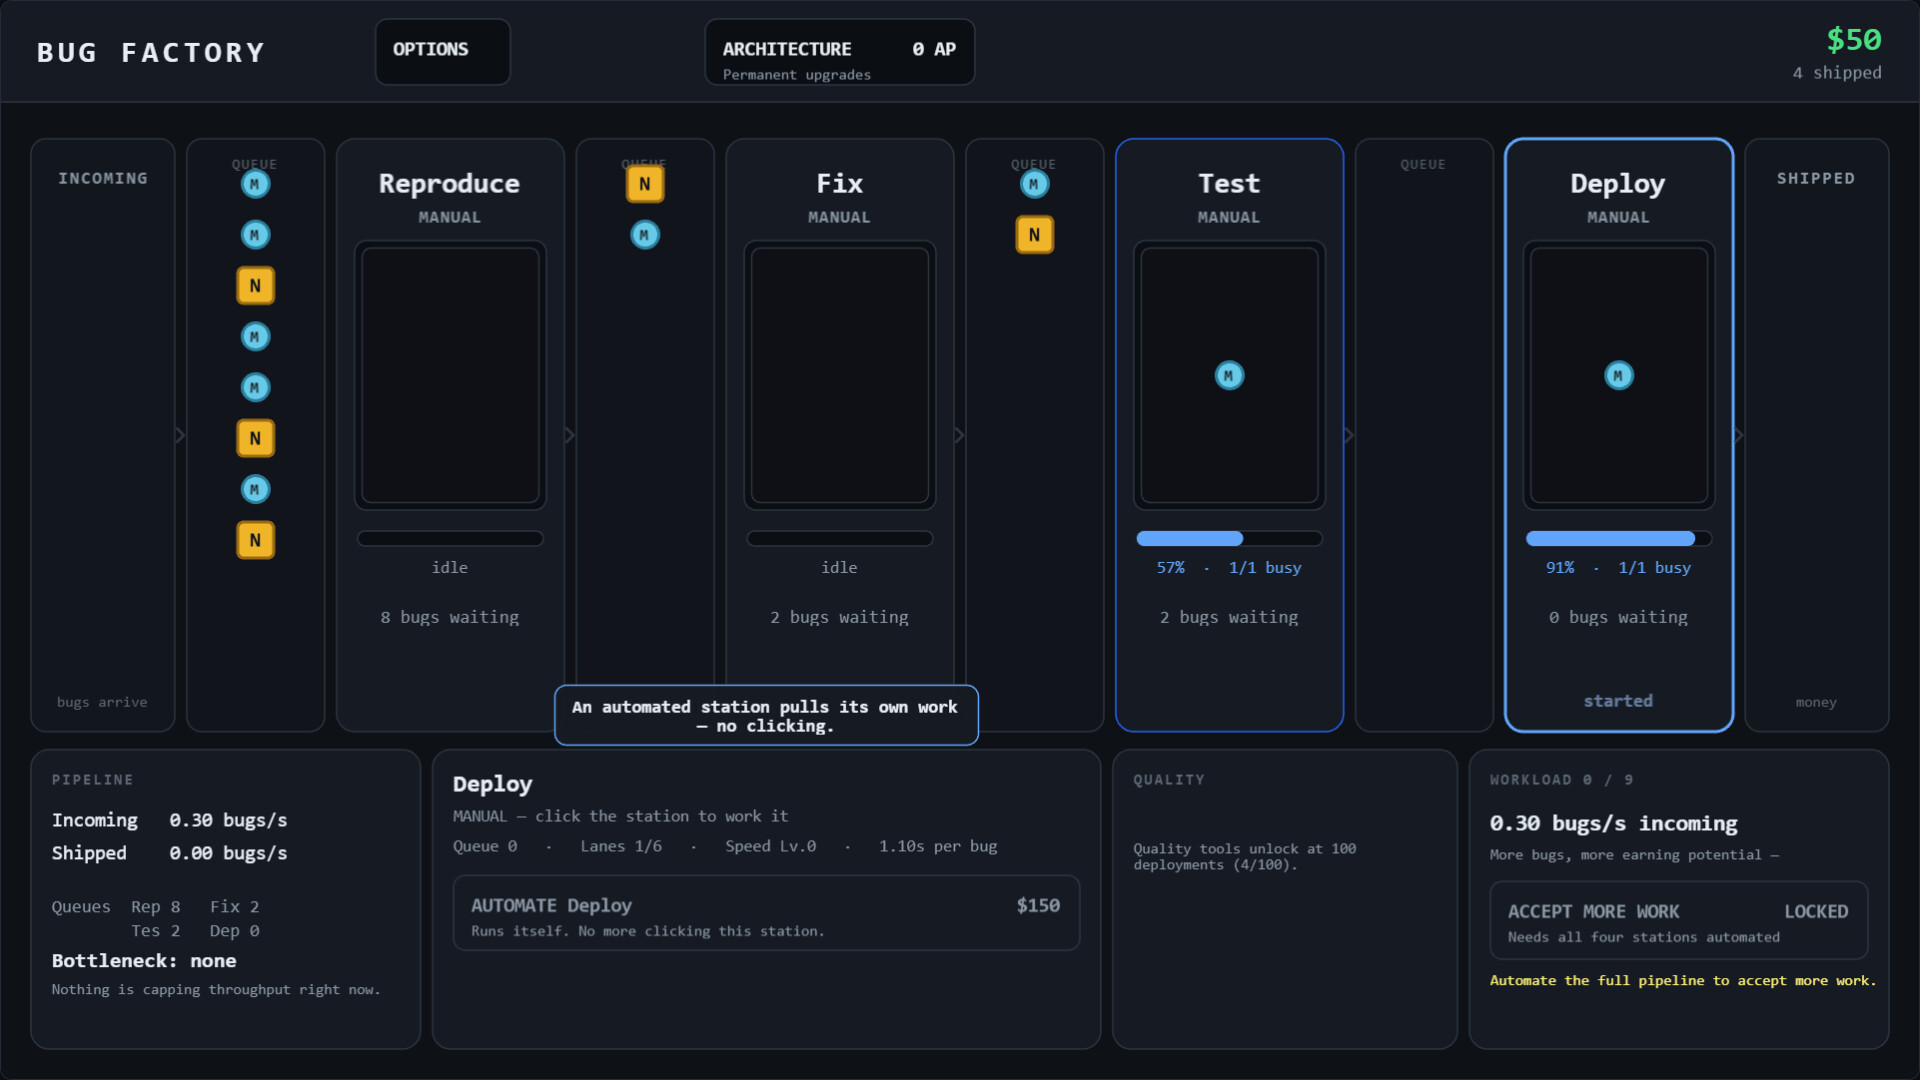
Task: Click the Reproduce station work area
Action: coord(450,375)
